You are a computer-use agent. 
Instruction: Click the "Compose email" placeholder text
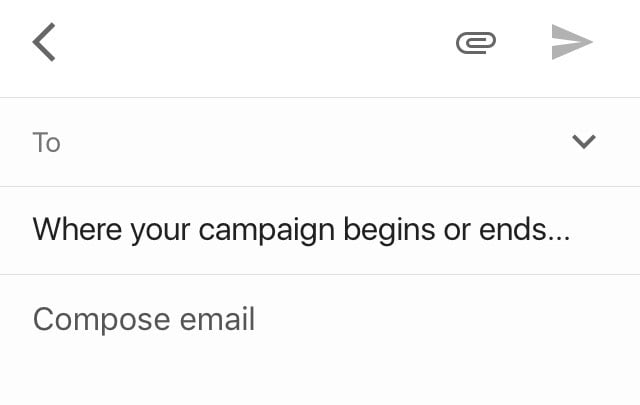tap(144, 320)
